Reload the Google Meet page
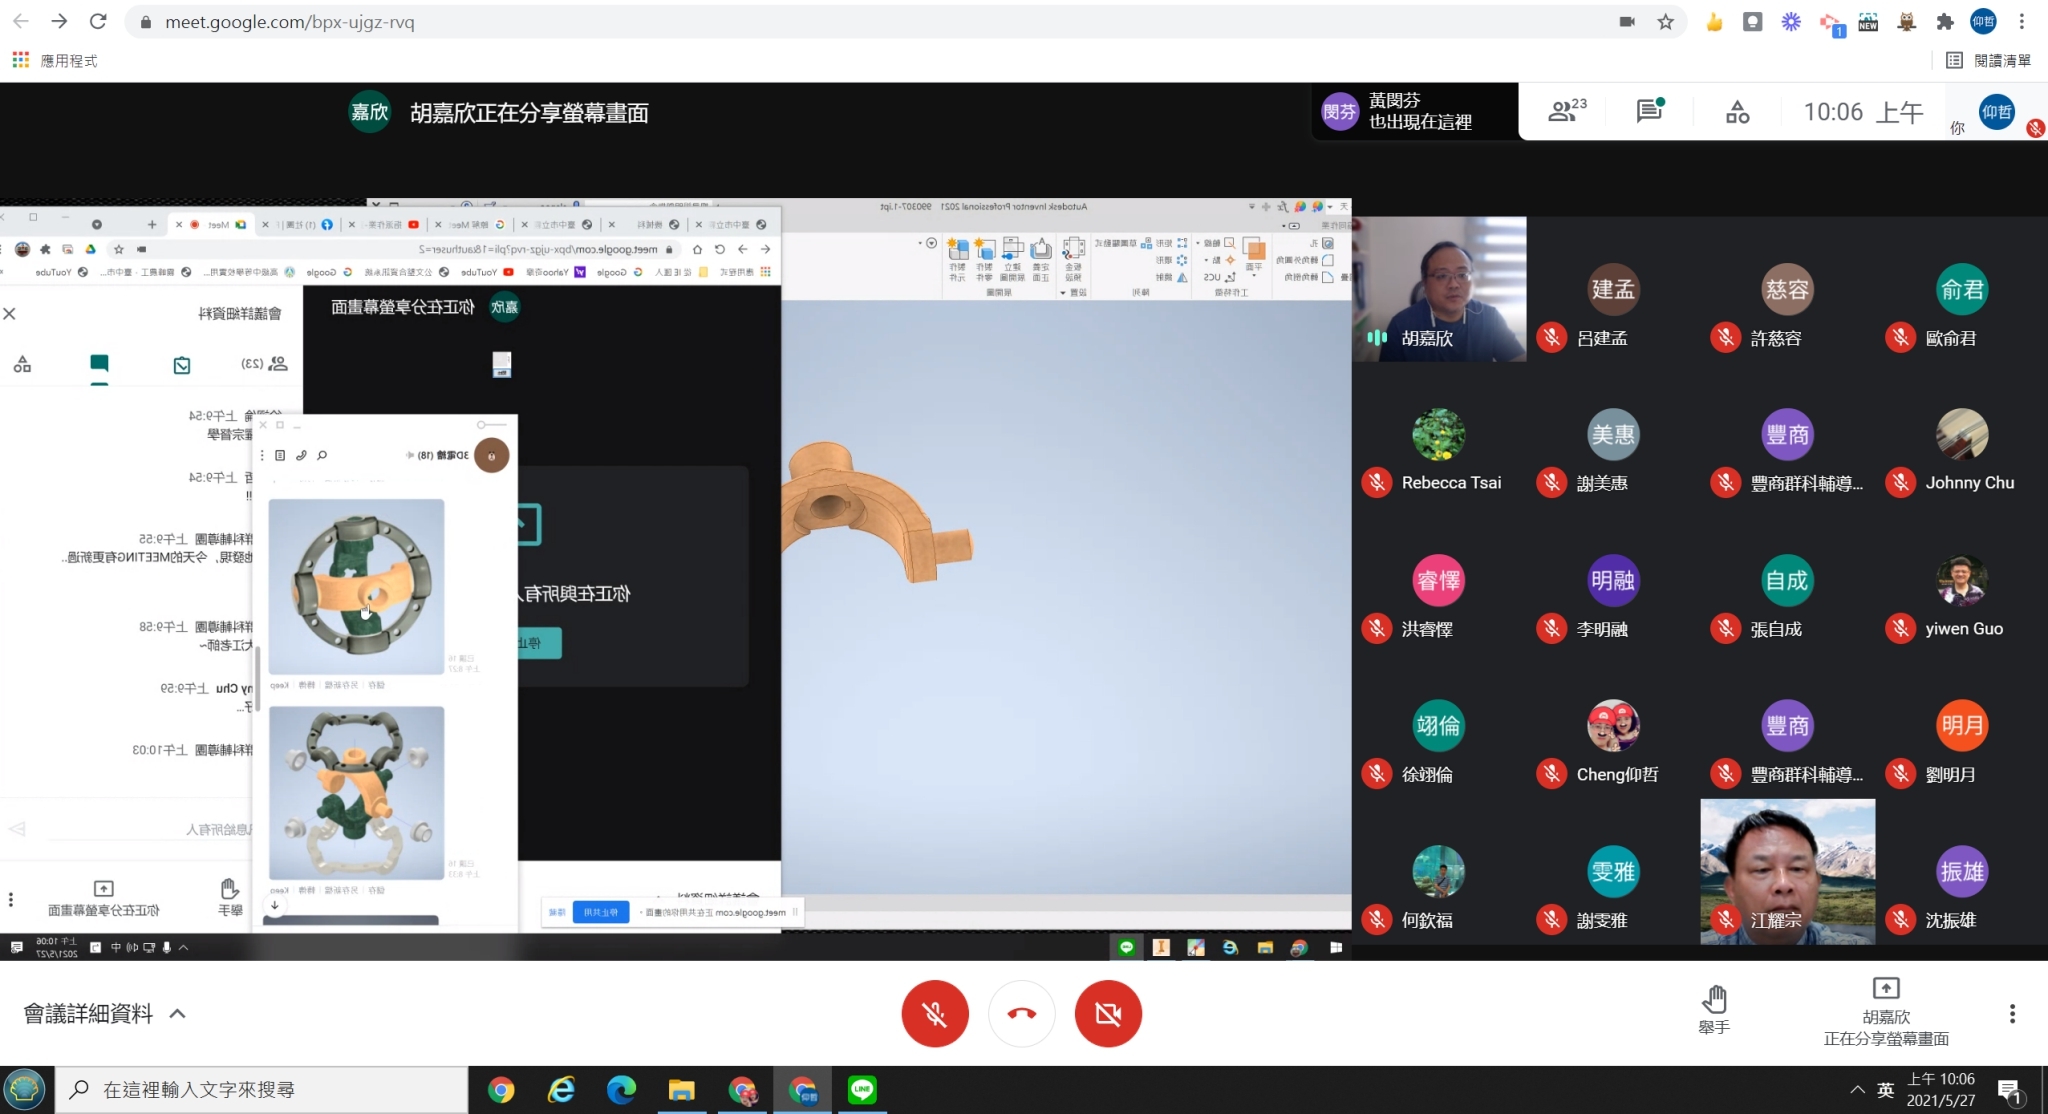This screenshot has width=2048, height=1114. click(x=98, y=22)
